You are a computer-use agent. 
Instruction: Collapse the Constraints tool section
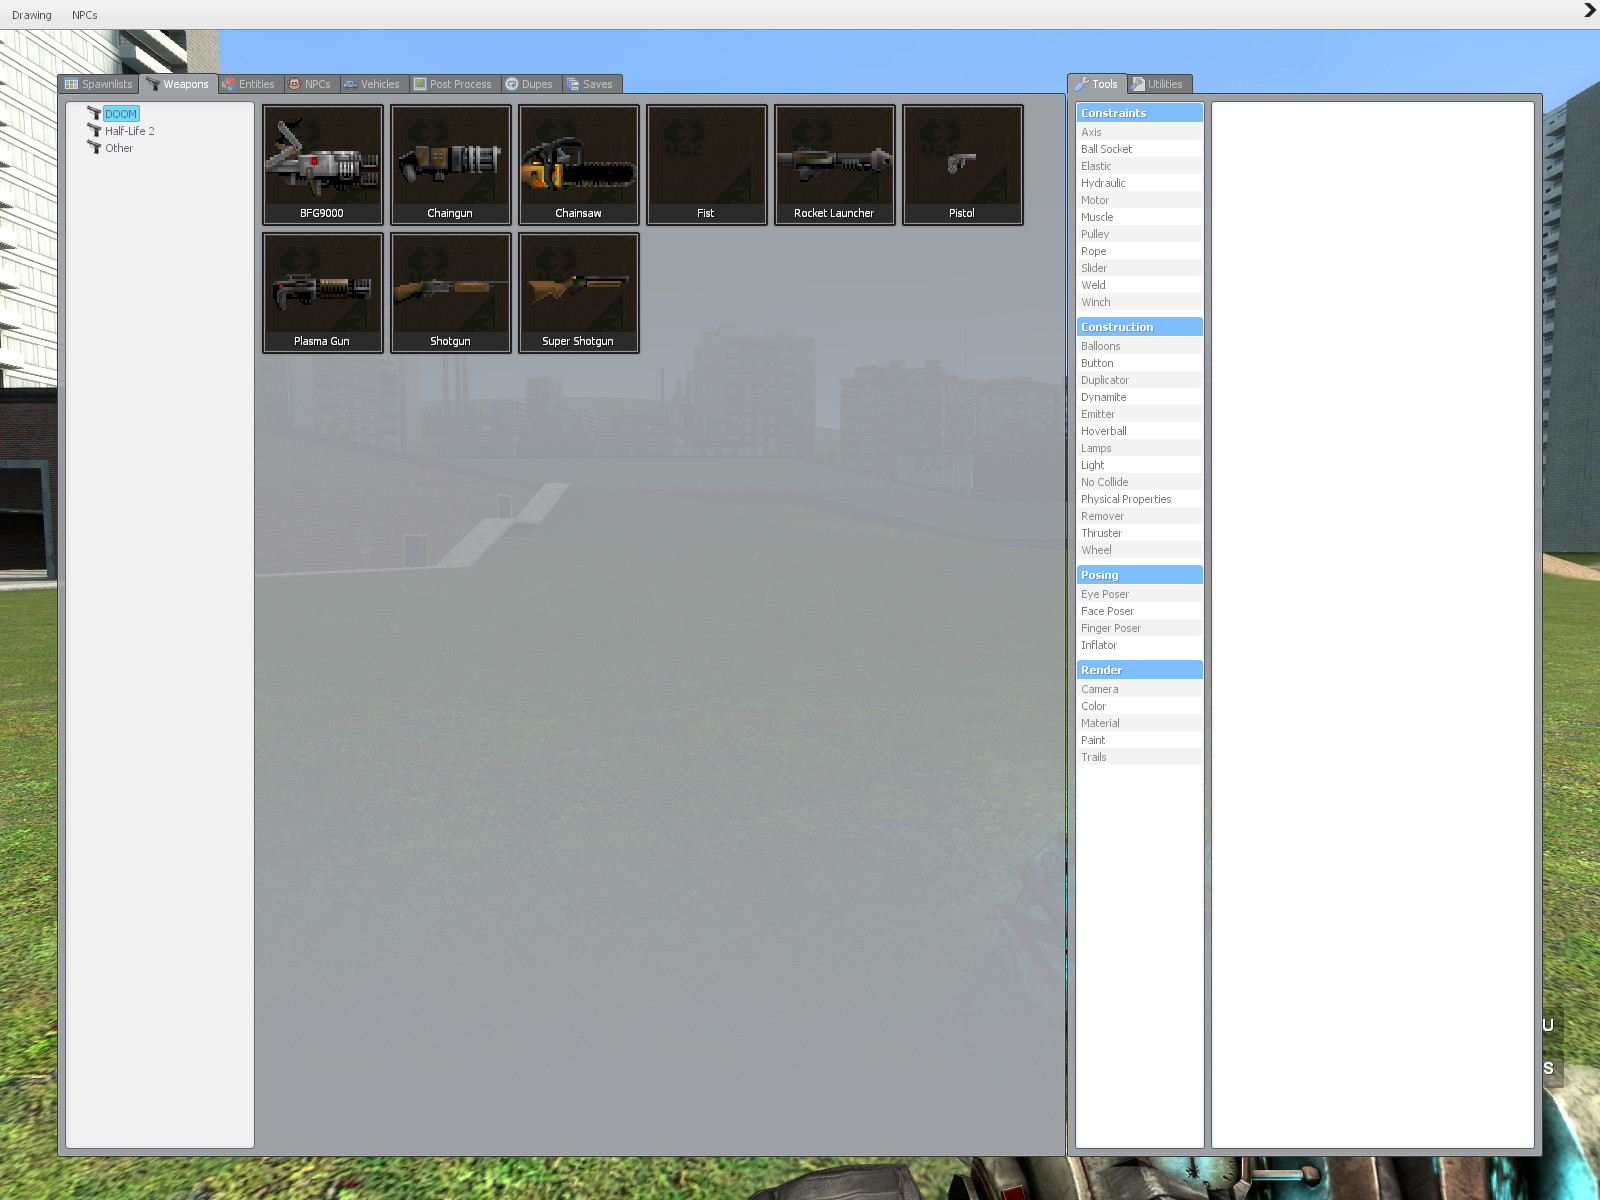(x=1140, y=113)
